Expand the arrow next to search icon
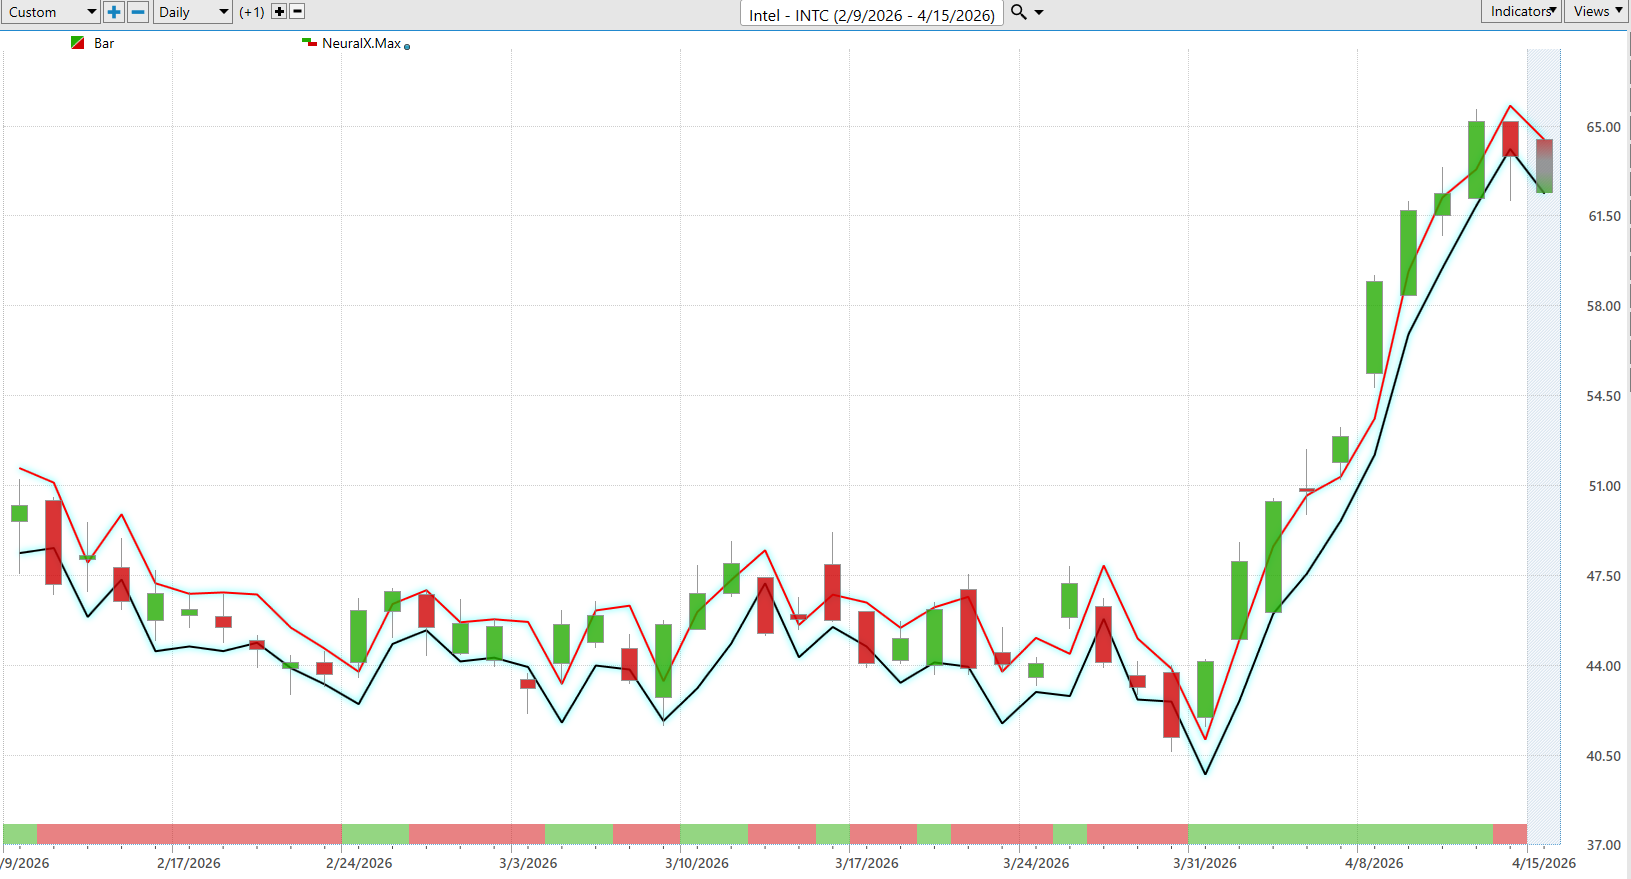This screenshot has height=879, width=1631. pyautogui.click(x=1039, y=13)
